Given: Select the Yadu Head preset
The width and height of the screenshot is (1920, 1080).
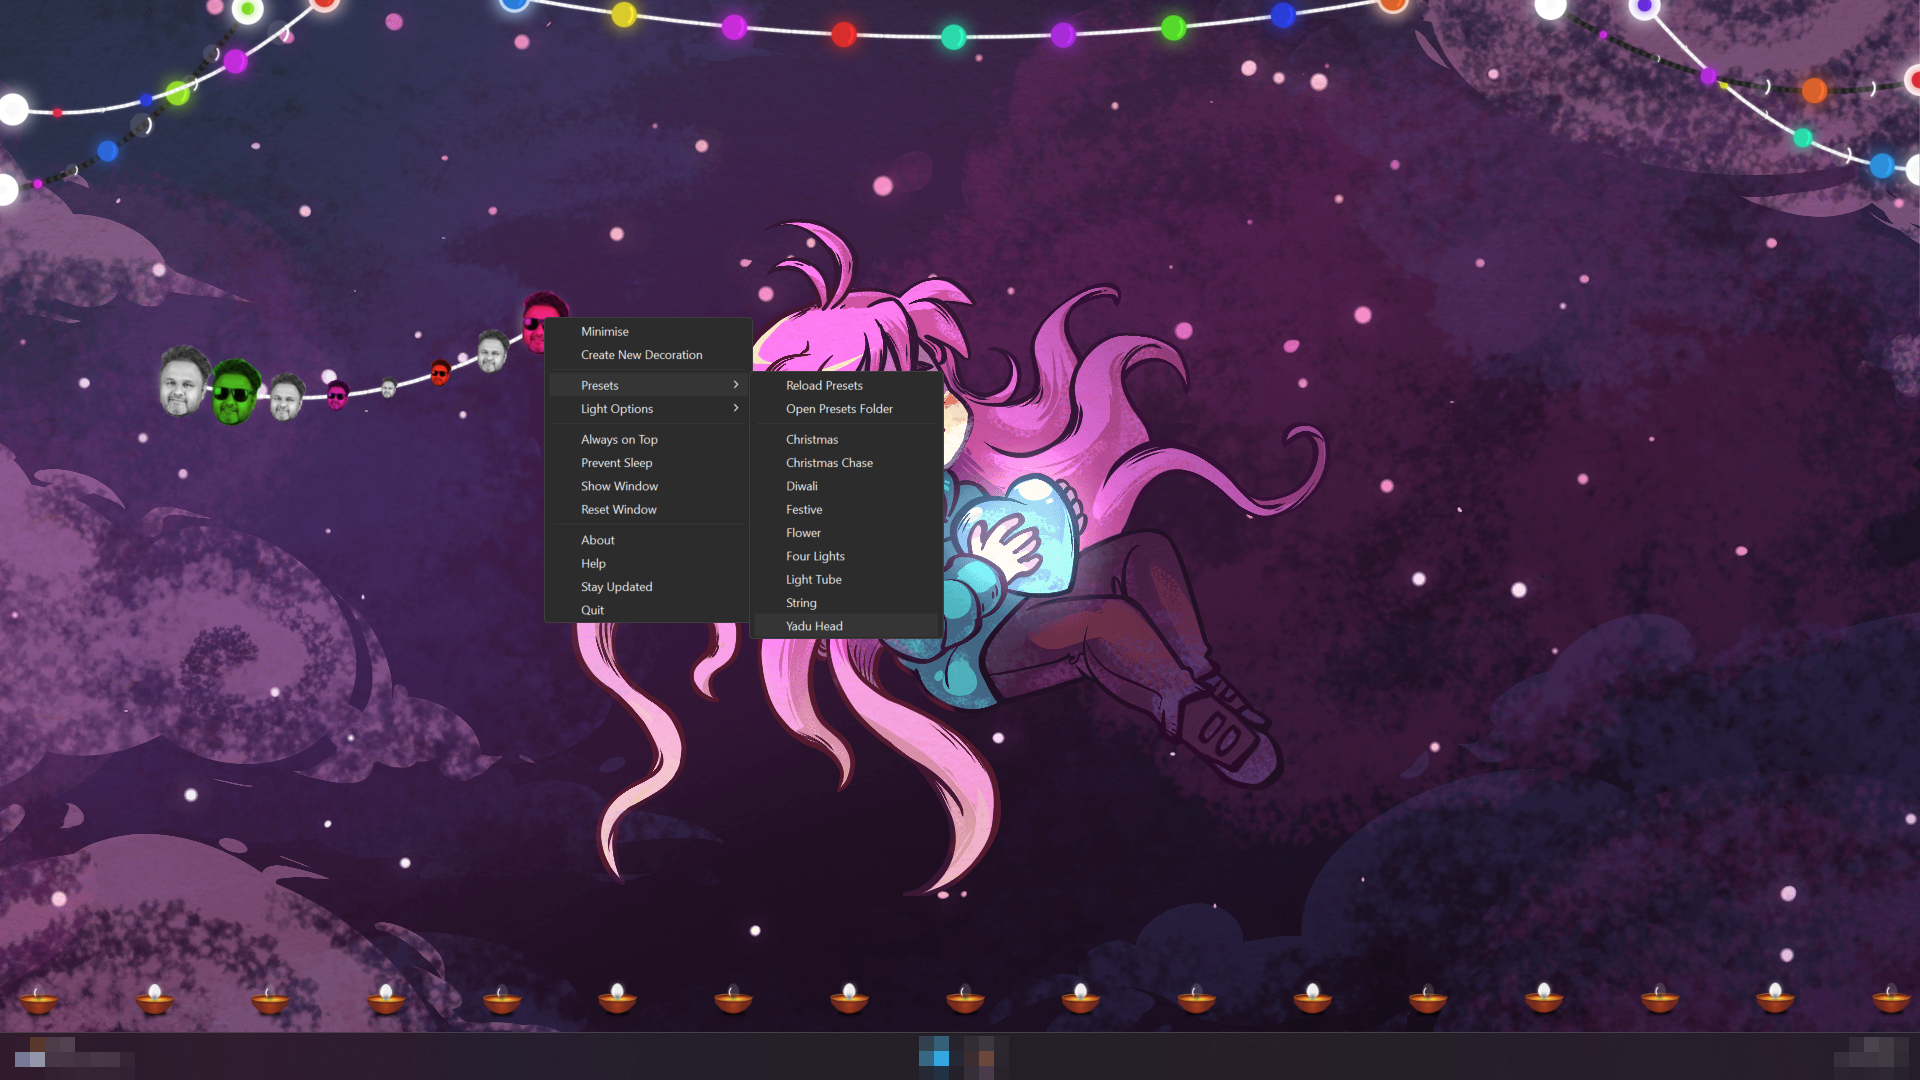Looking at the screenshot, I should tap(814, 626).
